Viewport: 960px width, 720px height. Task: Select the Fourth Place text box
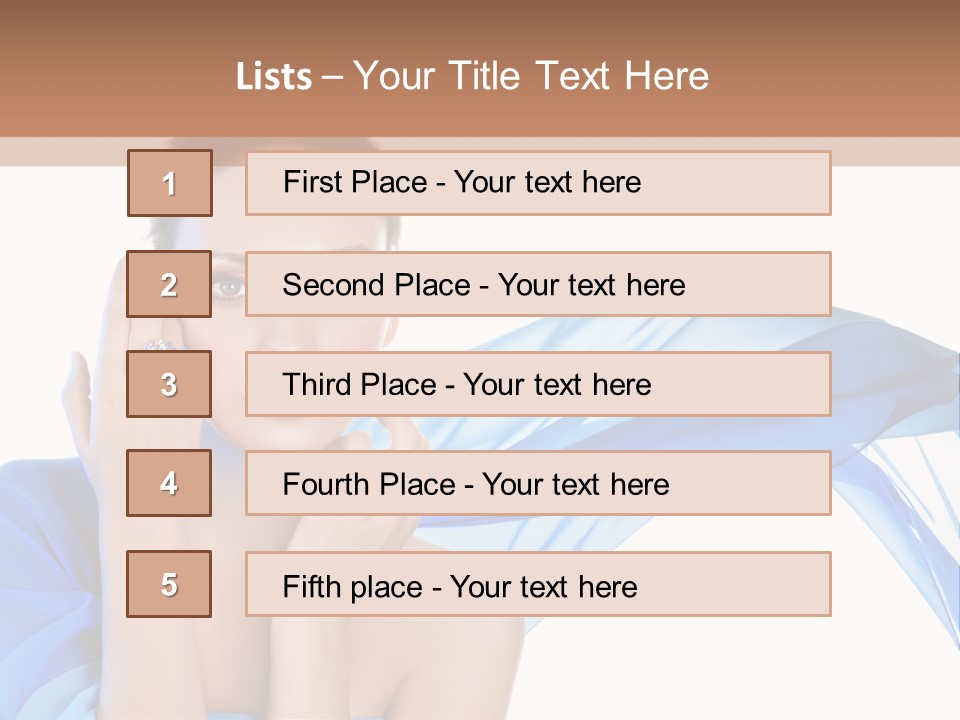[538, 484]
